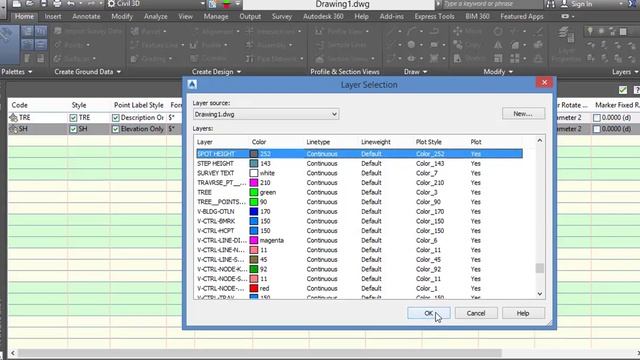Viewport: 640px width, 360px height.
Task: Click the STEP HEIGHT color swatch 143
Action: pos(254,163)
